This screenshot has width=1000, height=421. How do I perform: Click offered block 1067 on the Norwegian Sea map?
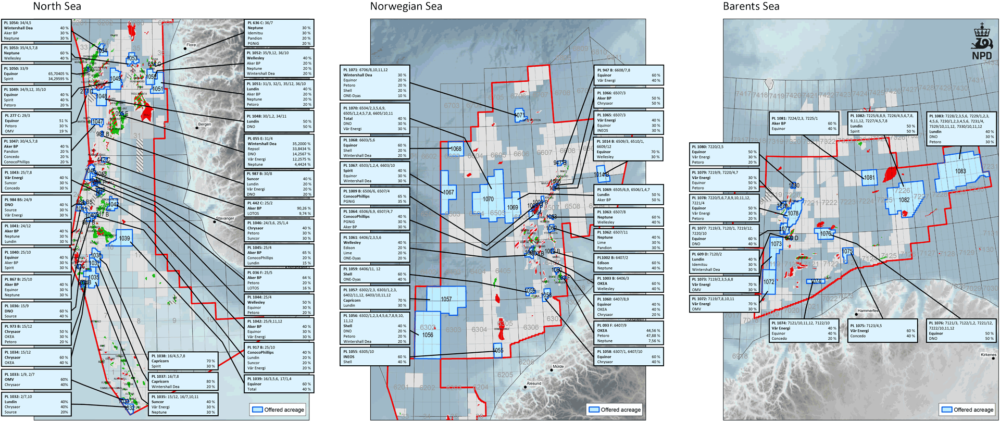pos(450,192)
